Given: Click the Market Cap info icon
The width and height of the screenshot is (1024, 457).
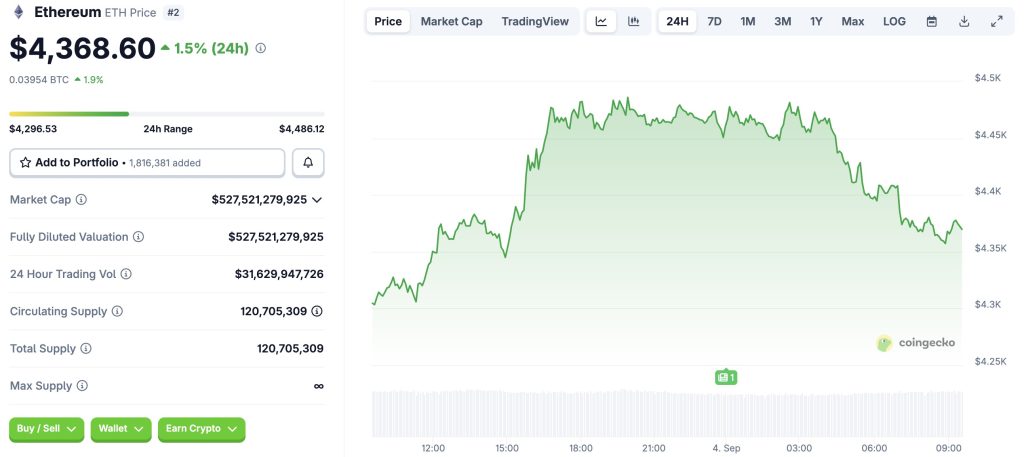Looking at the screenshot, I should (81, 200).
